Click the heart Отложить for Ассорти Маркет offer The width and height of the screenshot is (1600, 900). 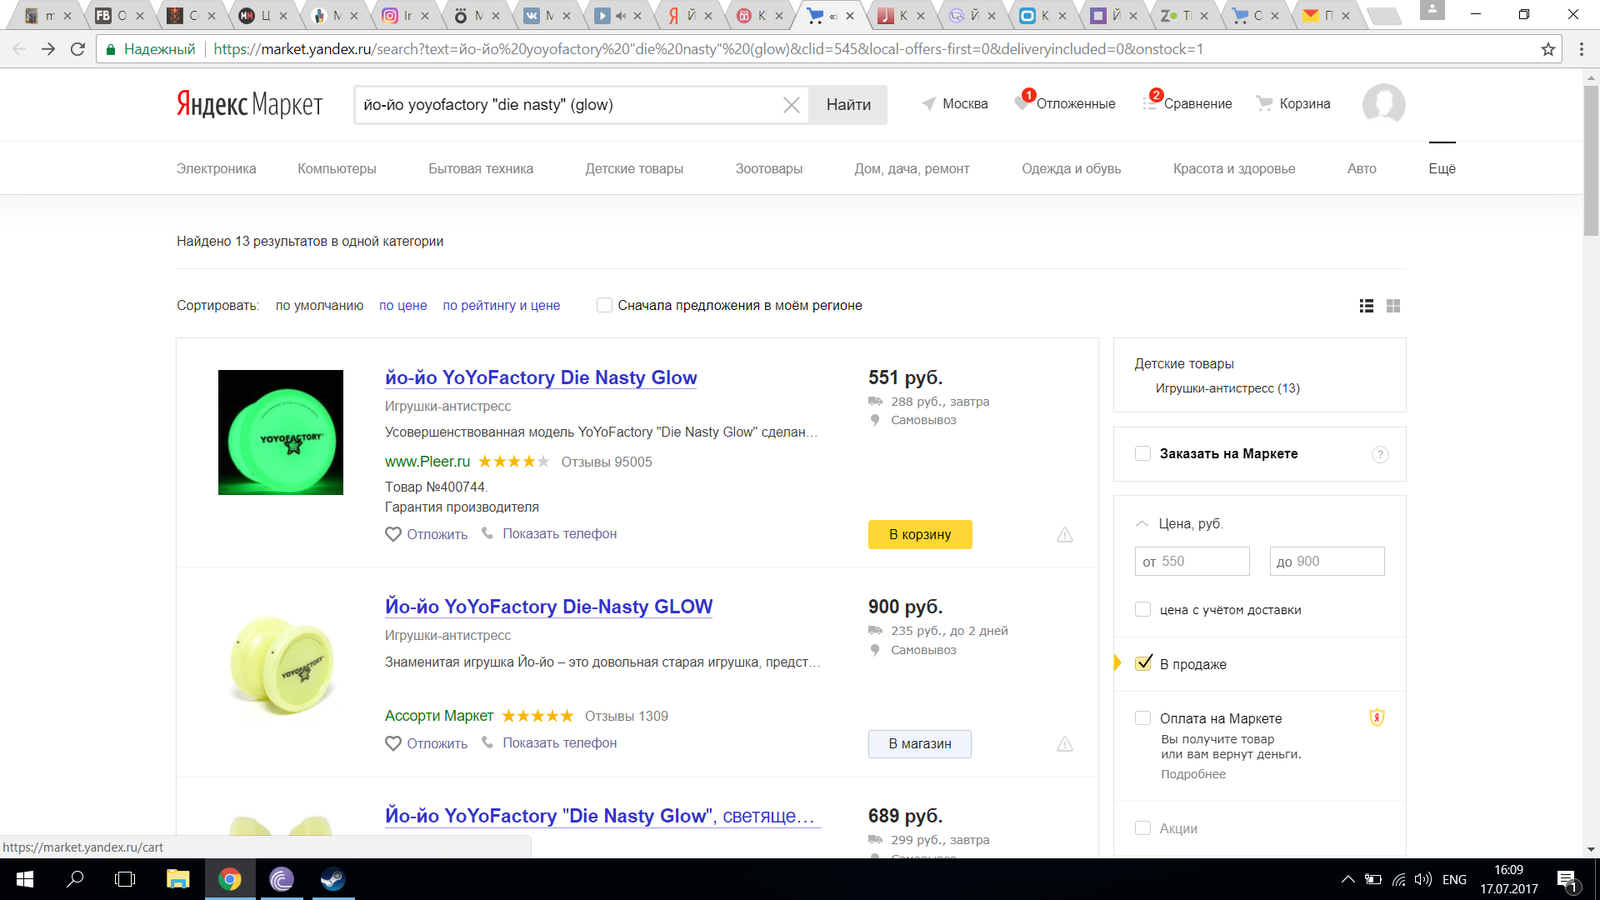(x=393, y=743)
